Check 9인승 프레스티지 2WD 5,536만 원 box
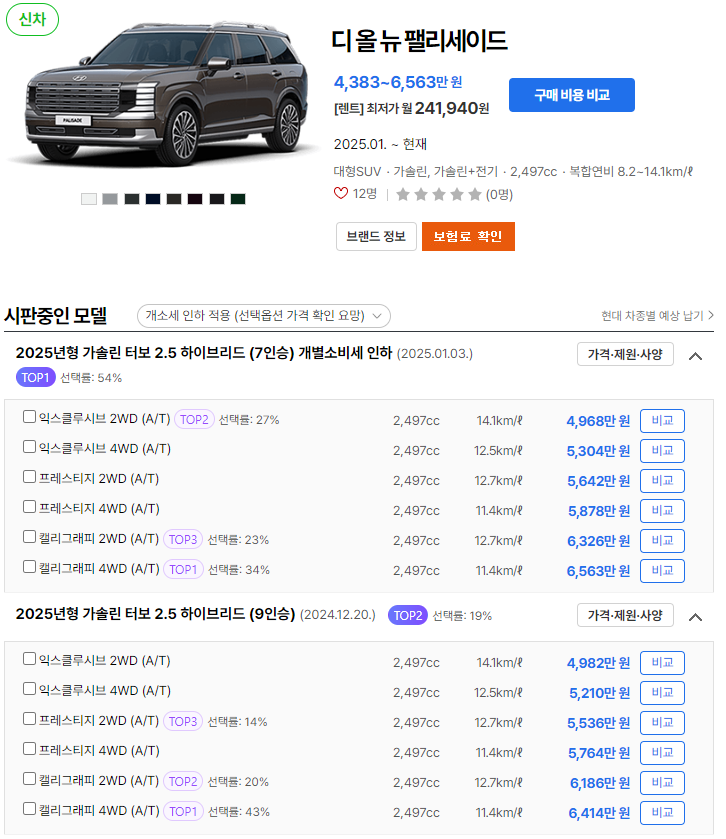Image resolution: width=726 pixels, height=839 pixels. pos(29,719)
